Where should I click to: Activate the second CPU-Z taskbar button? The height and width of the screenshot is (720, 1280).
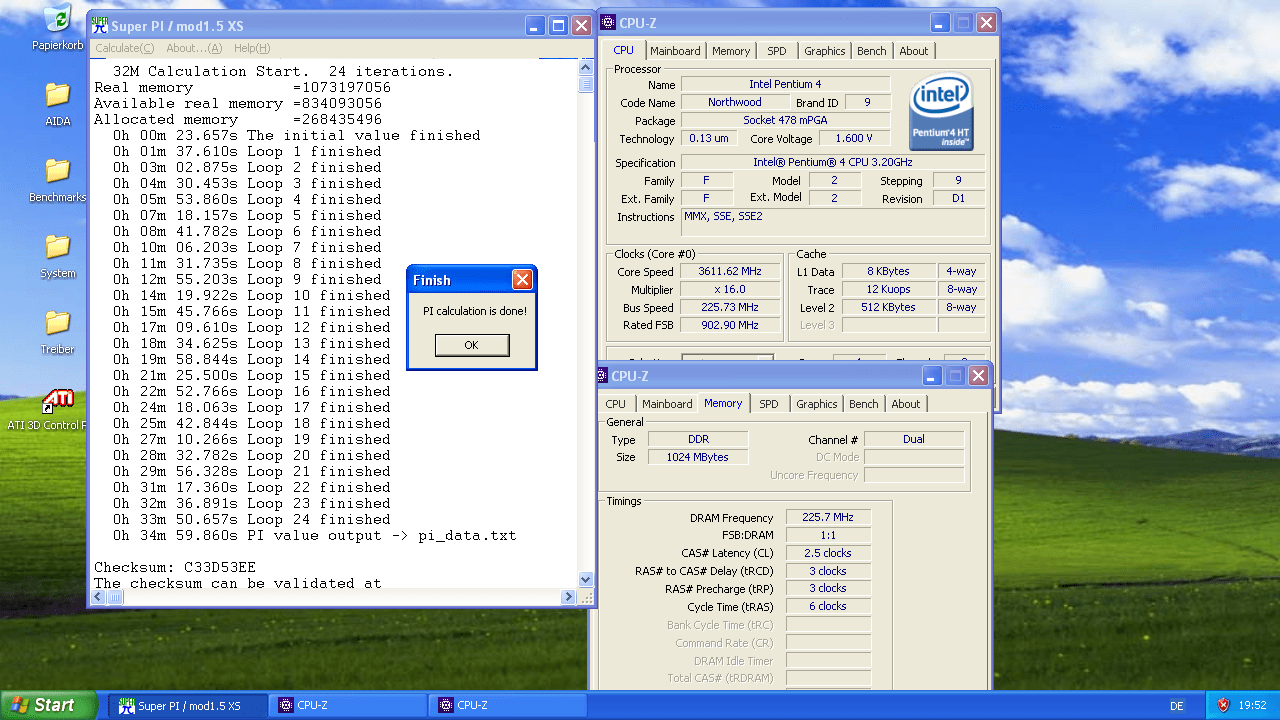[508, 706]
